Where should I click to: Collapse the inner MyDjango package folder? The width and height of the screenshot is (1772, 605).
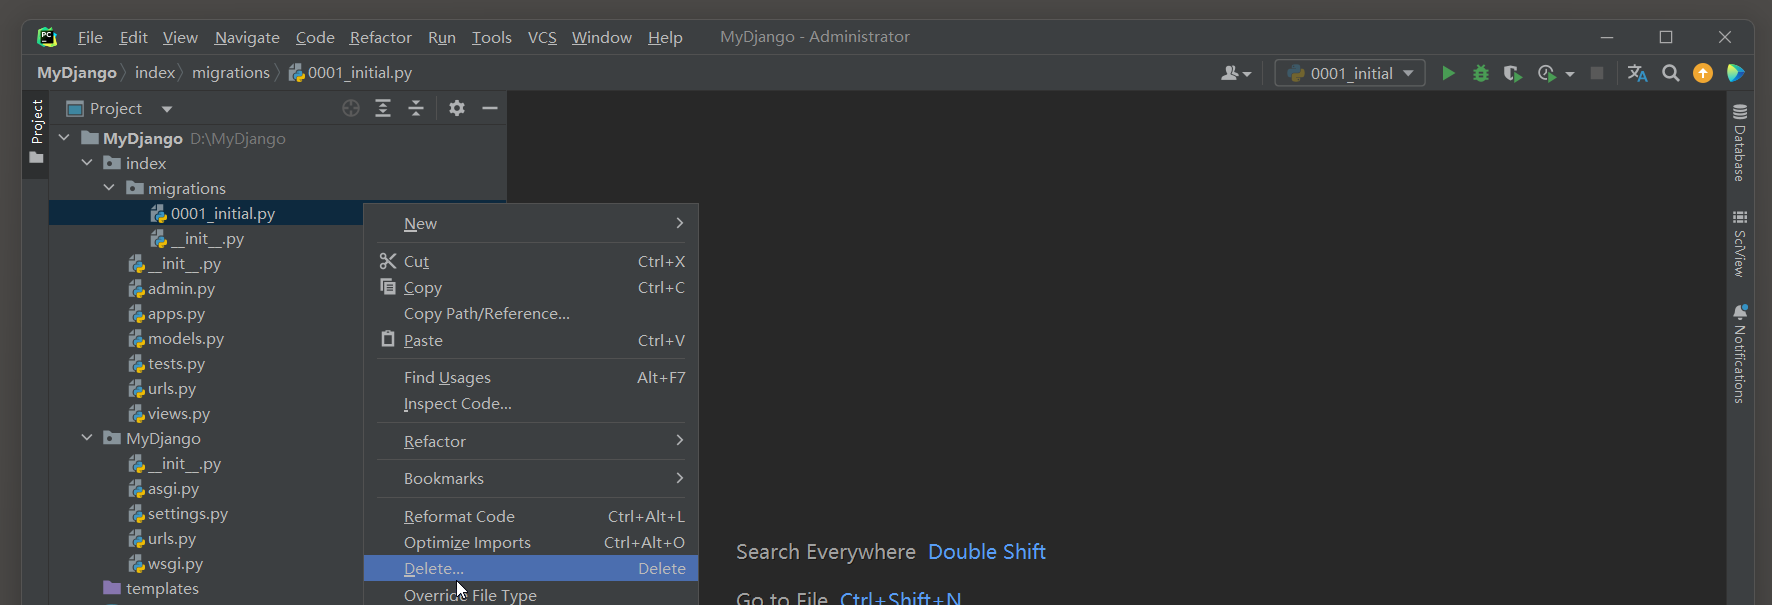87,438
